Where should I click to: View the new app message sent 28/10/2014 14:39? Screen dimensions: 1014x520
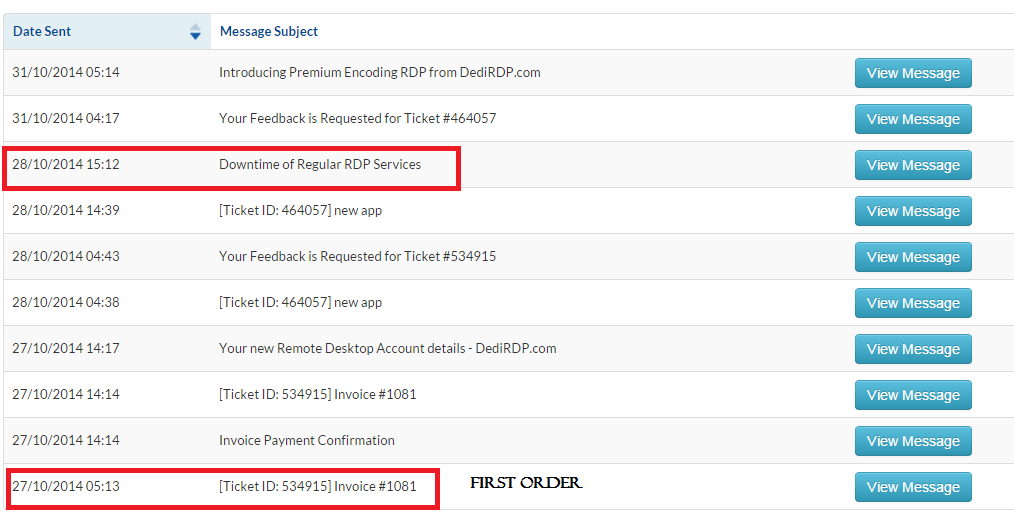[x=912, y=211]
